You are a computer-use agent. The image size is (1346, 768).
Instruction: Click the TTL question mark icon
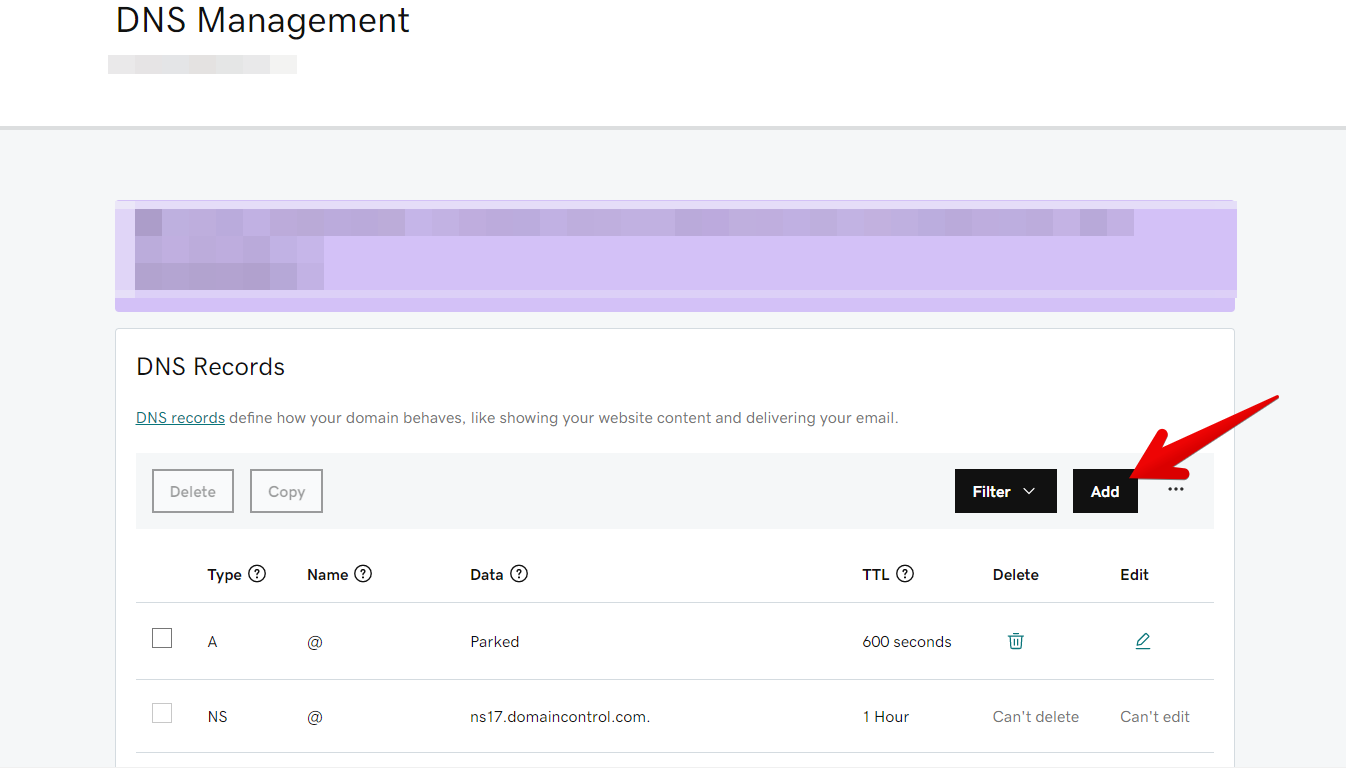pyautogui.click(x=904, y=574)
